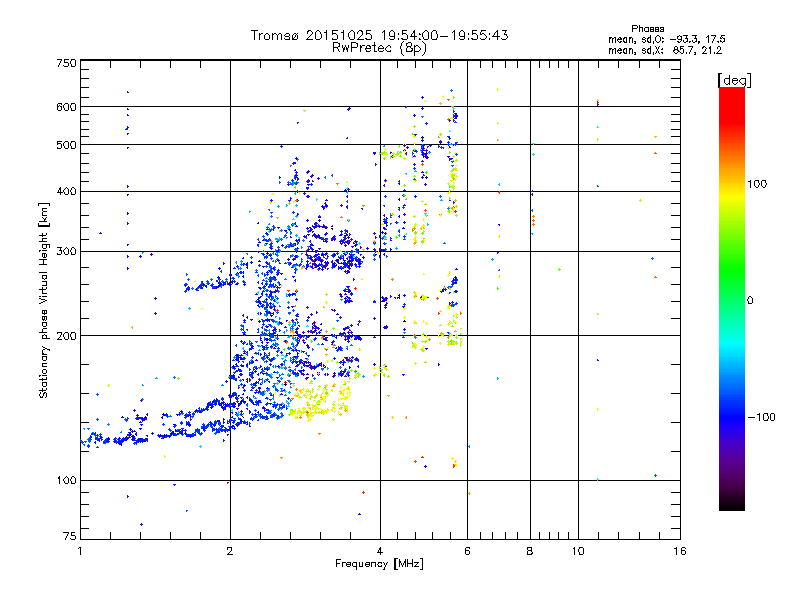
Task: Click the y-axis label '75'
Action: click(70, 536)
